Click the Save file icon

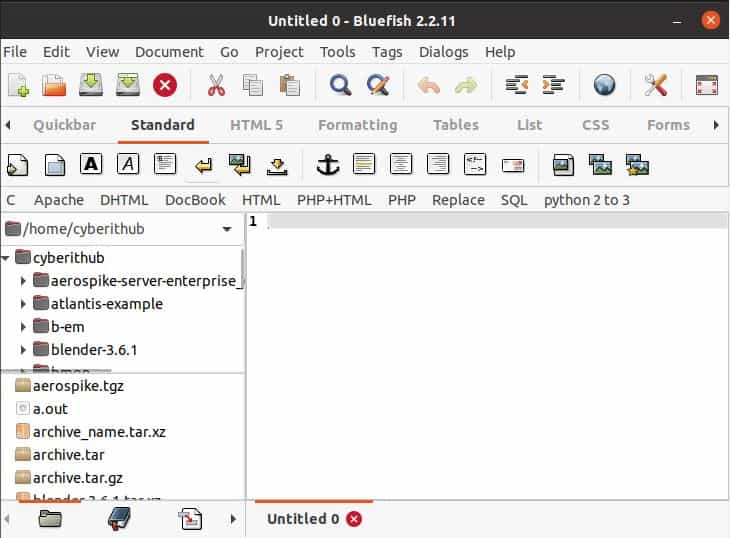tap(91, 85)
